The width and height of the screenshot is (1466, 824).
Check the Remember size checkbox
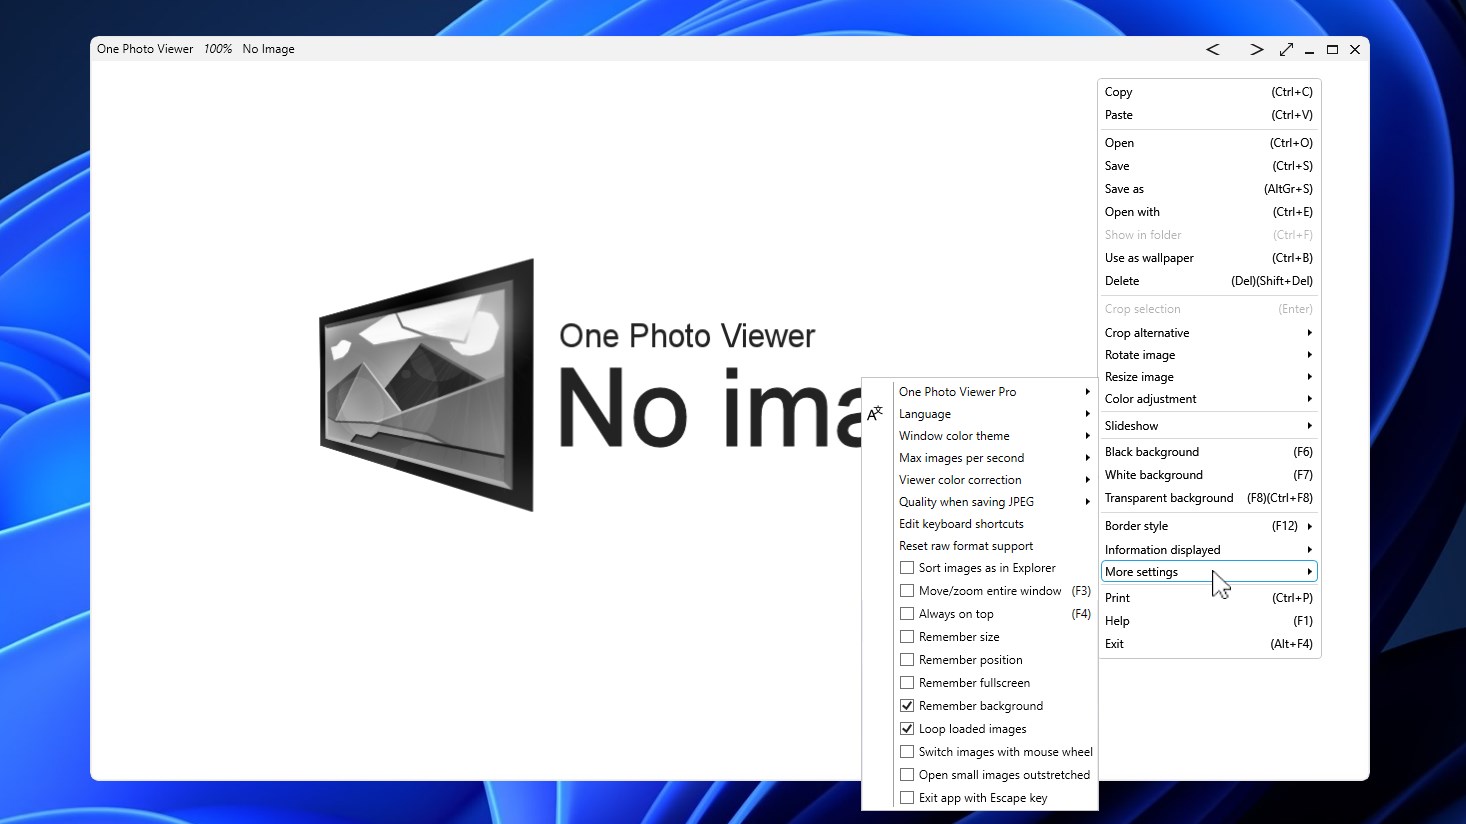(x=907, y=636)
